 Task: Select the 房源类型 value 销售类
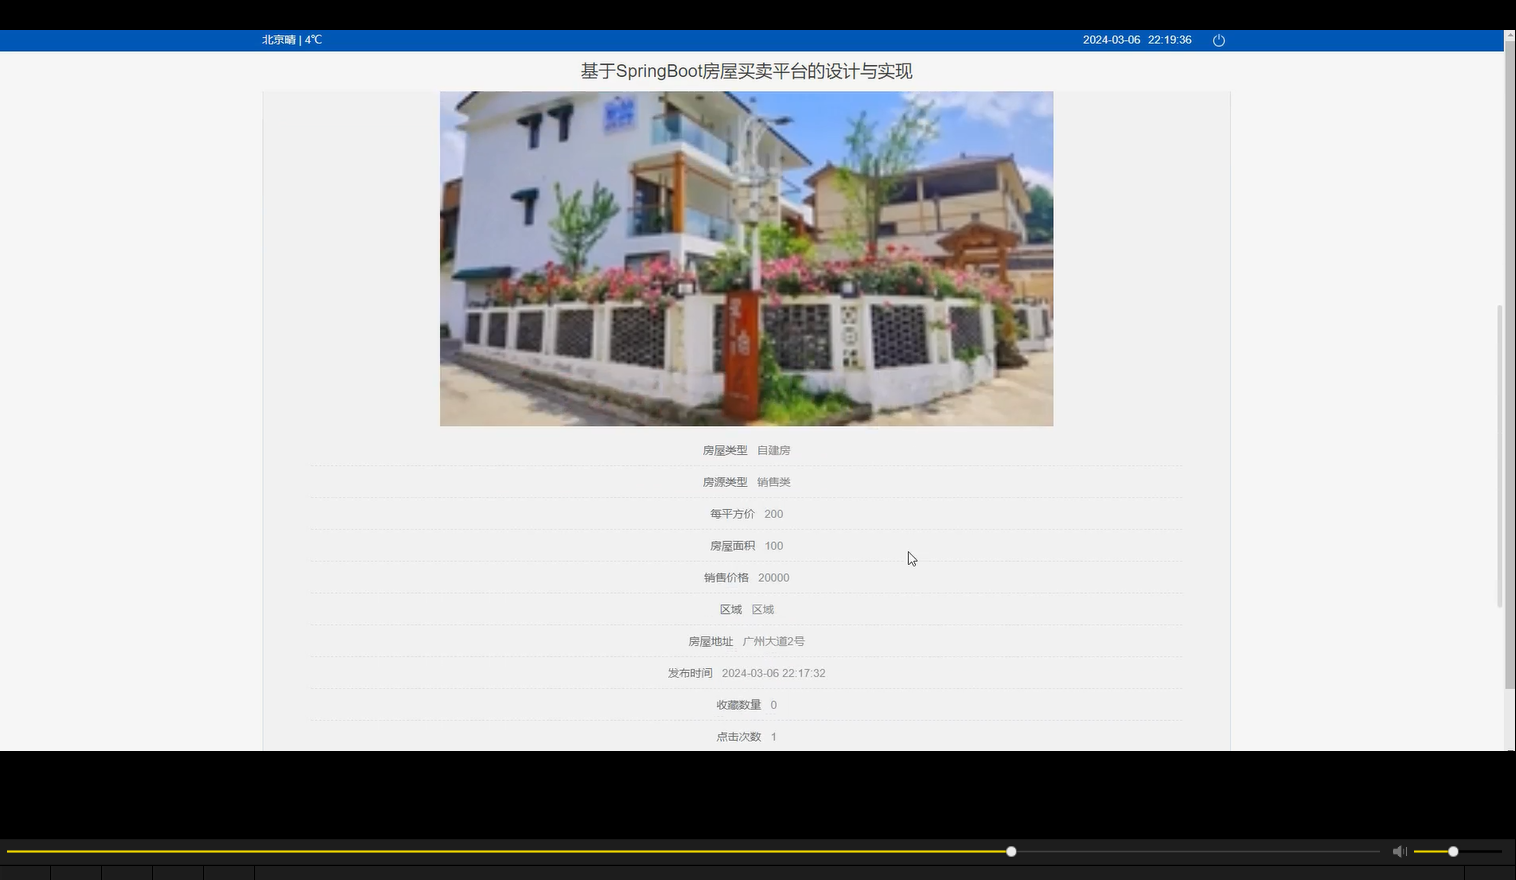click(x=773, y=482)
